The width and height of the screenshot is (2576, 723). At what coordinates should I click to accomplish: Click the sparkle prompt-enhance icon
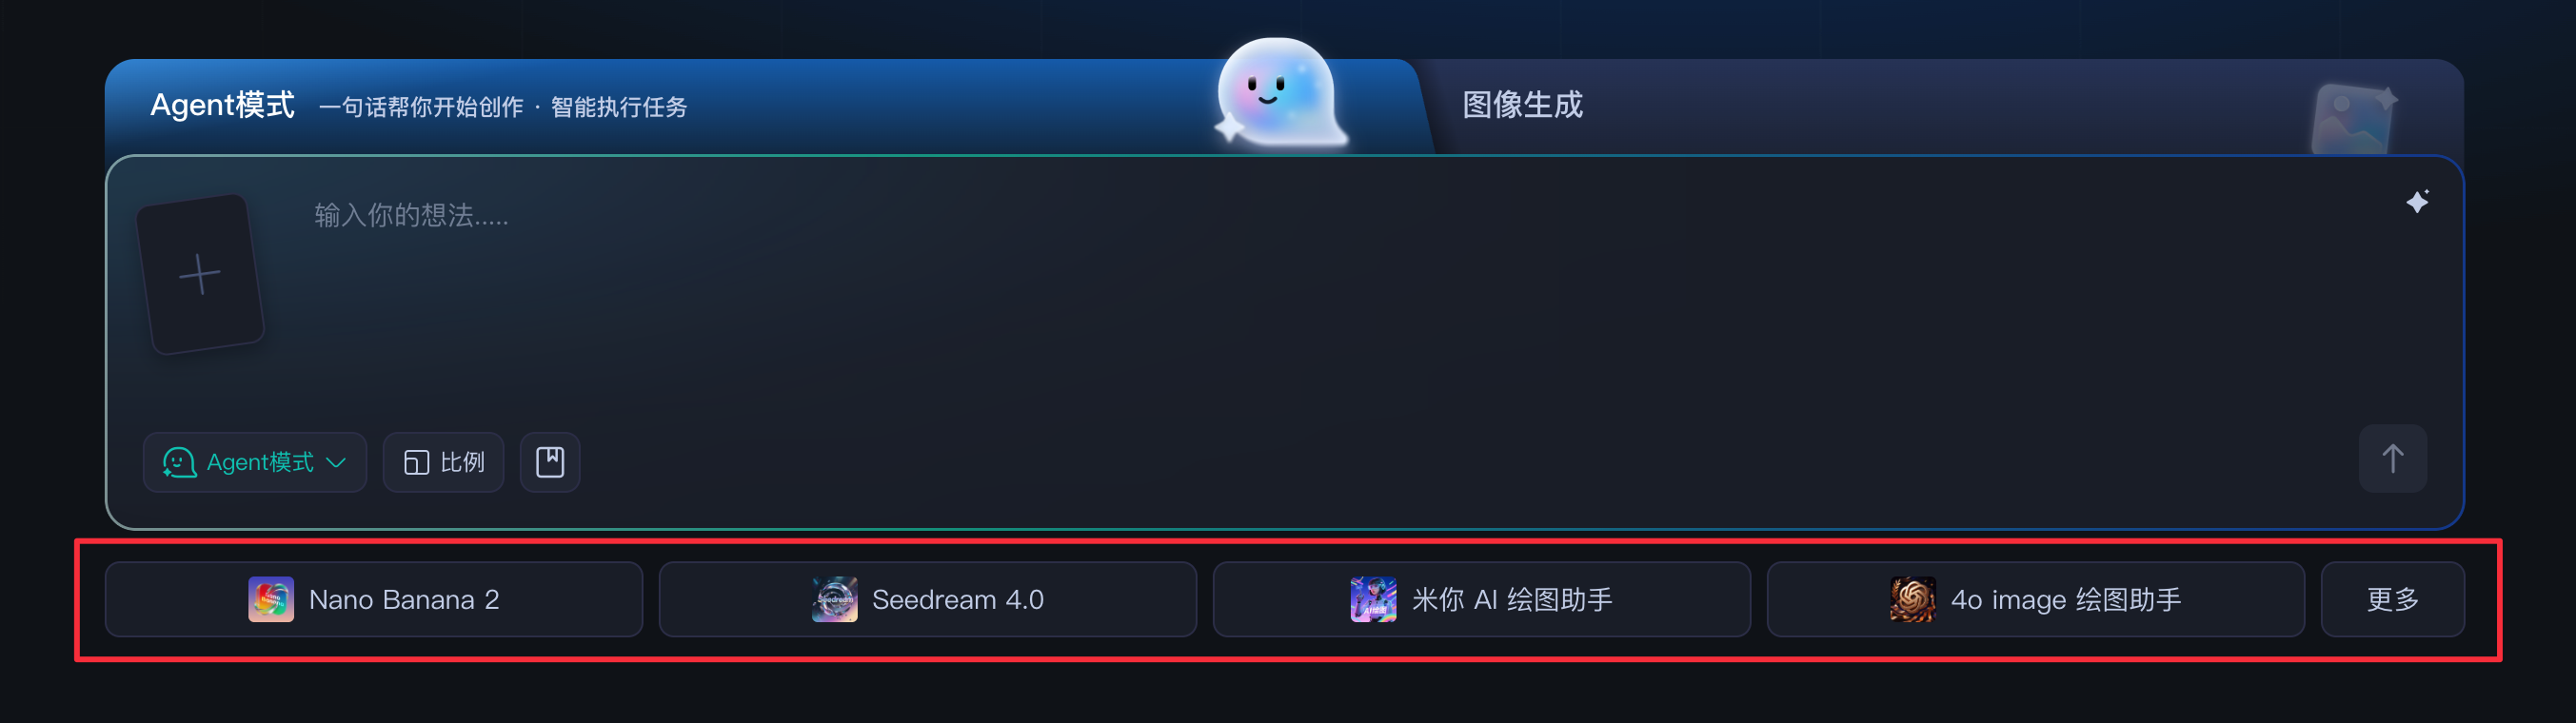(2417, 202)
